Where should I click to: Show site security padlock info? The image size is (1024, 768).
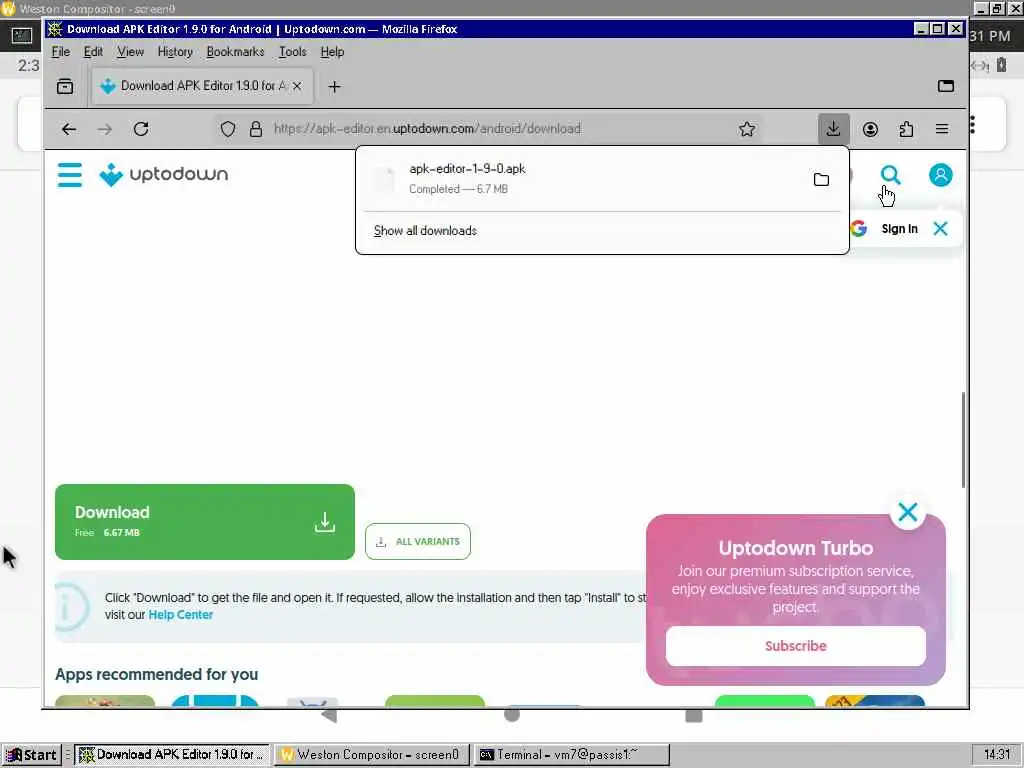256,129
